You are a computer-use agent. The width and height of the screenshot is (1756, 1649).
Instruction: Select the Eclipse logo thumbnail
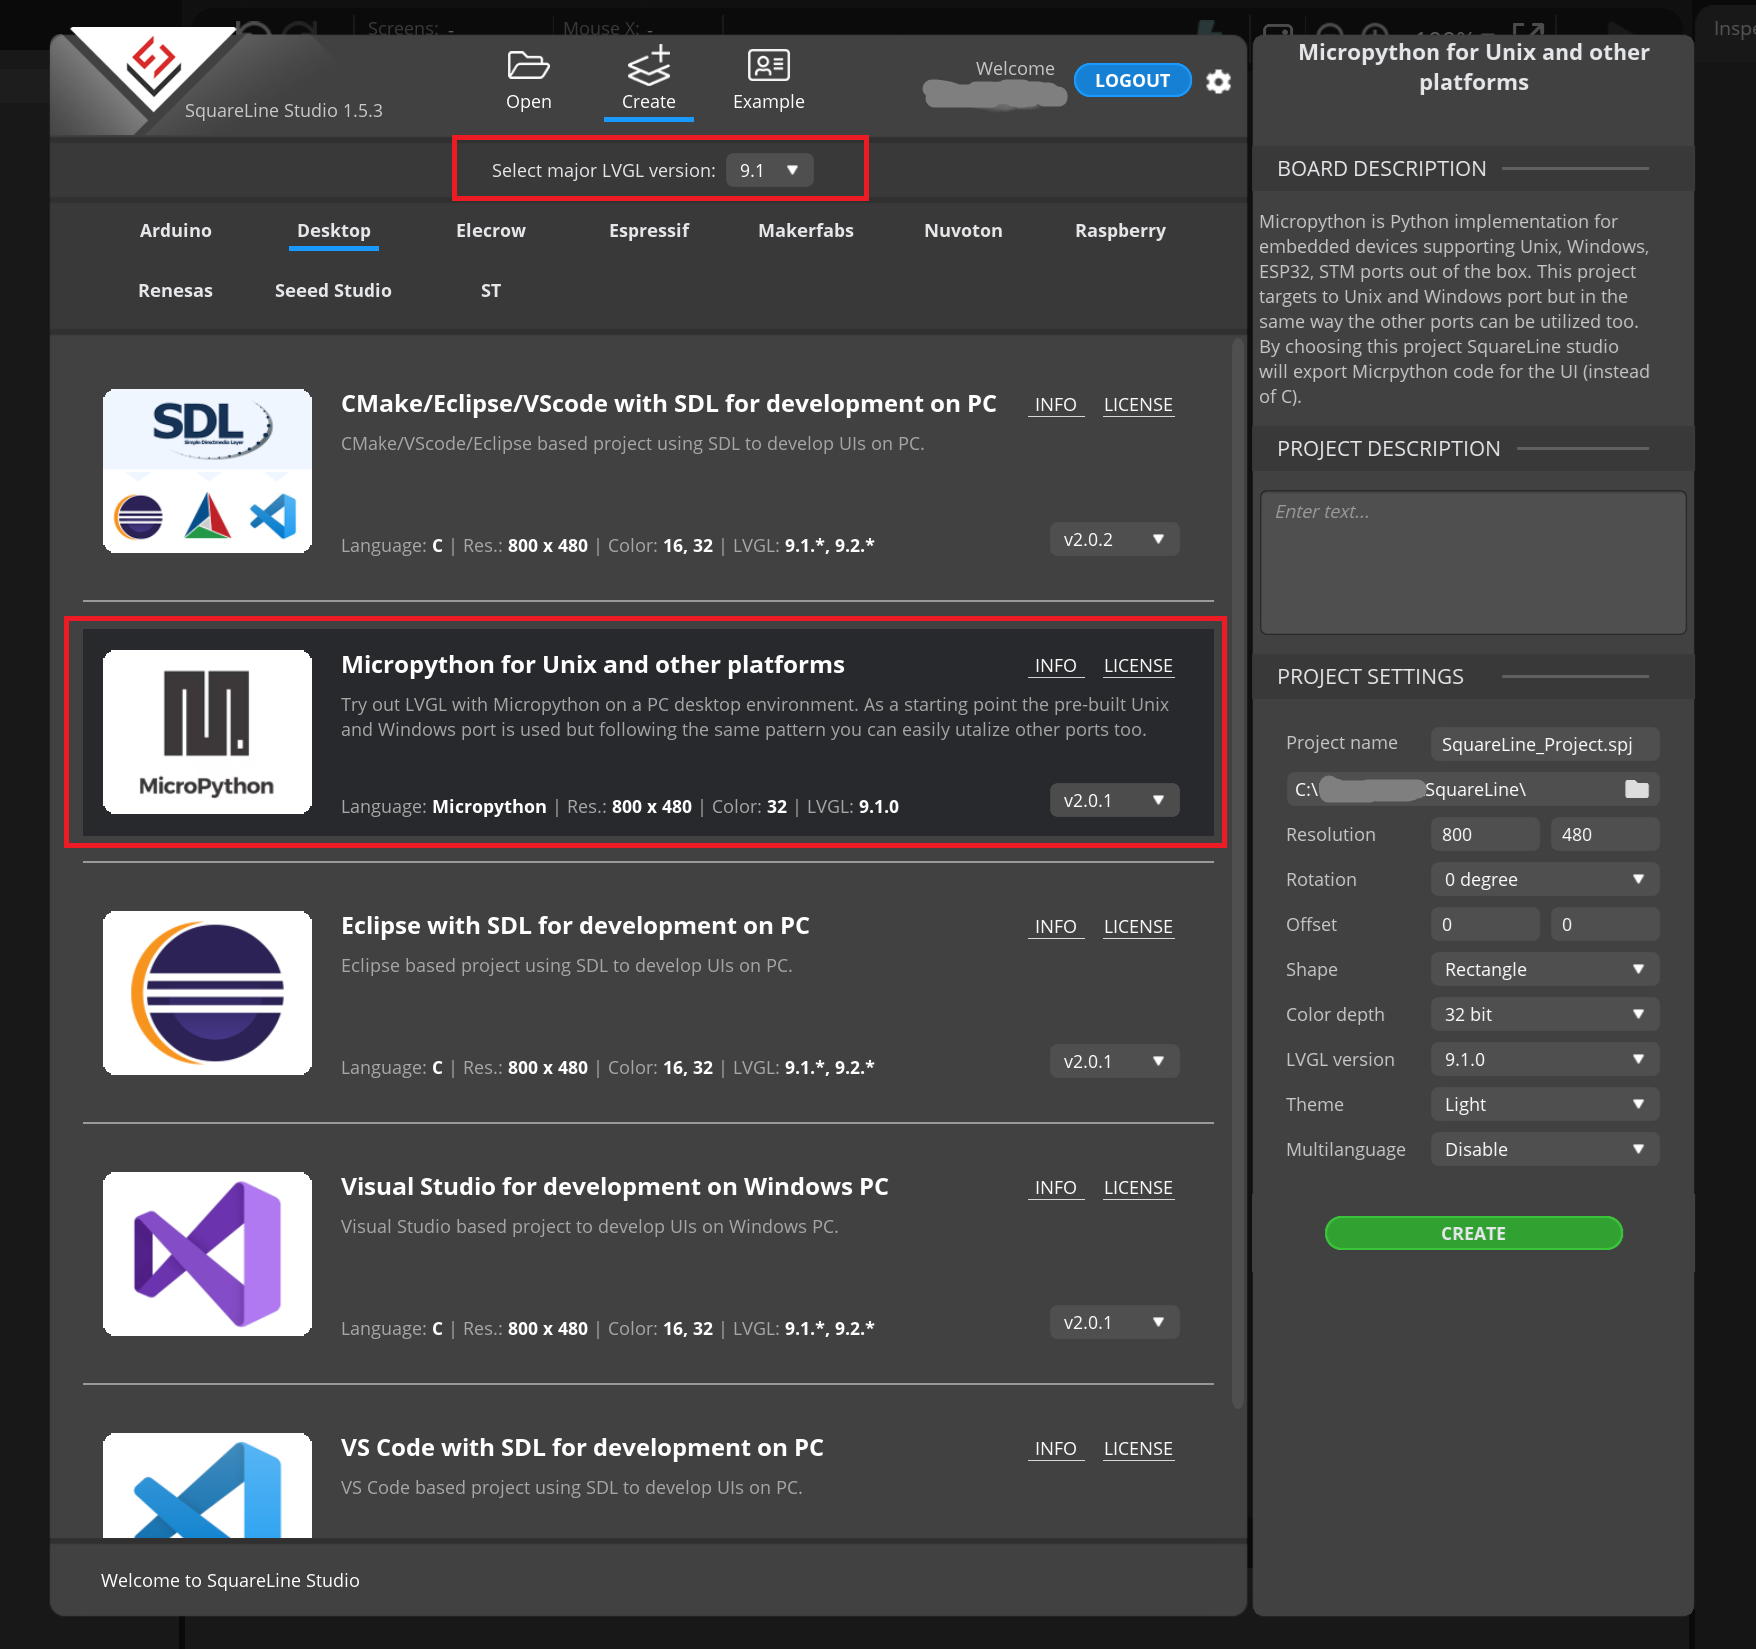coord(207,993)
